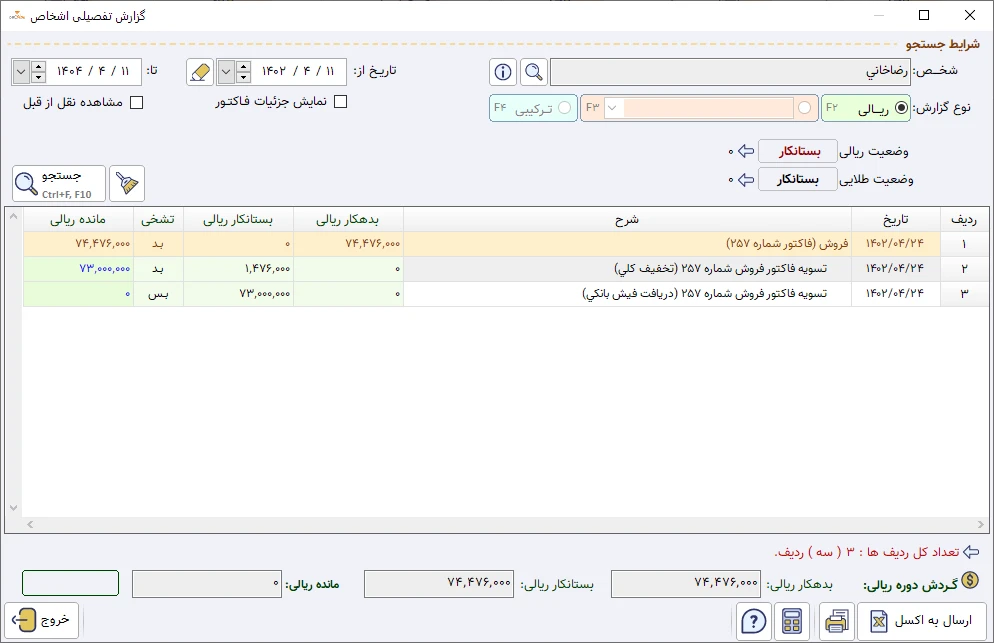Click the person name field containing رضاخاني
Screen dimensions: 994x643
tap(730, 72)
